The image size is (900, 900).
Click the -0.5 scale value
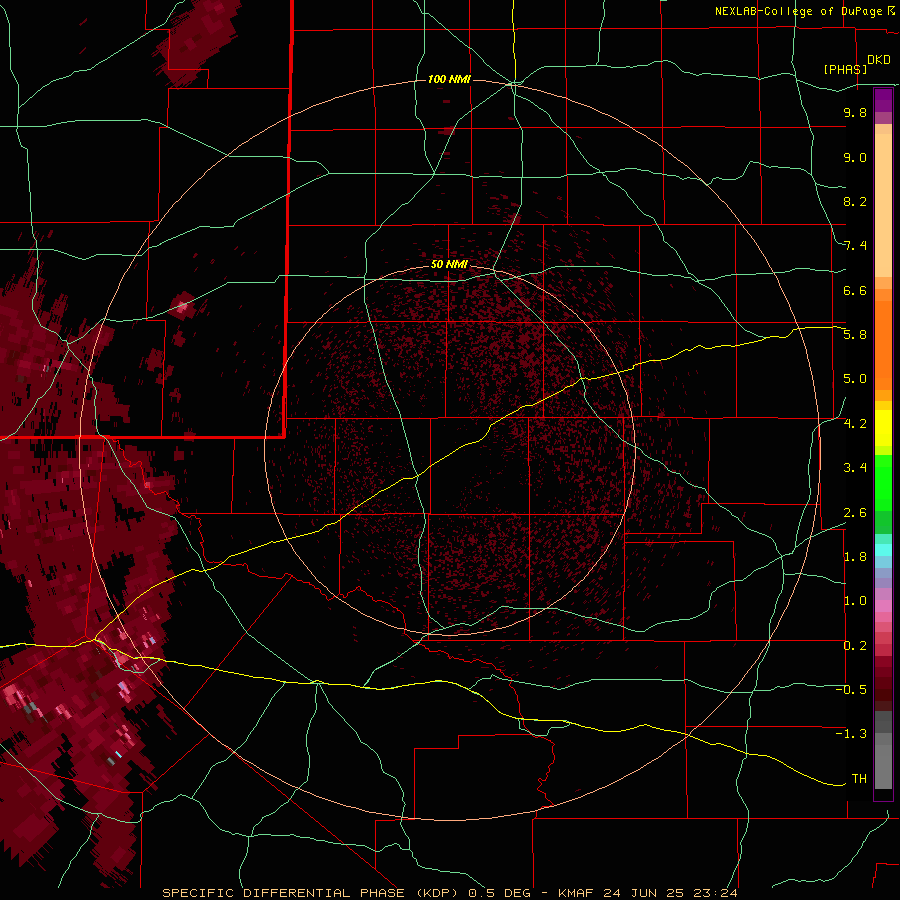tap(851, 690)
